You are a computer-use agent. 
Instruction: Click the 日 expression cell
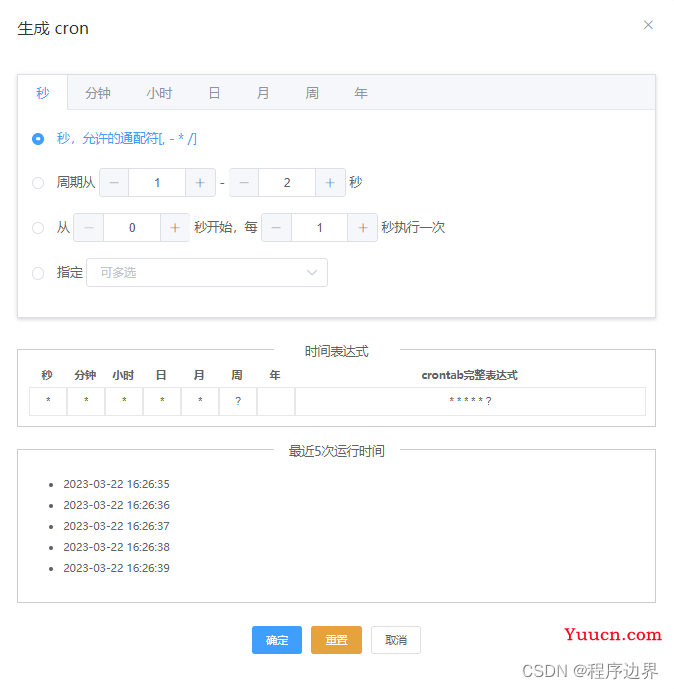[x=162, y=401]
